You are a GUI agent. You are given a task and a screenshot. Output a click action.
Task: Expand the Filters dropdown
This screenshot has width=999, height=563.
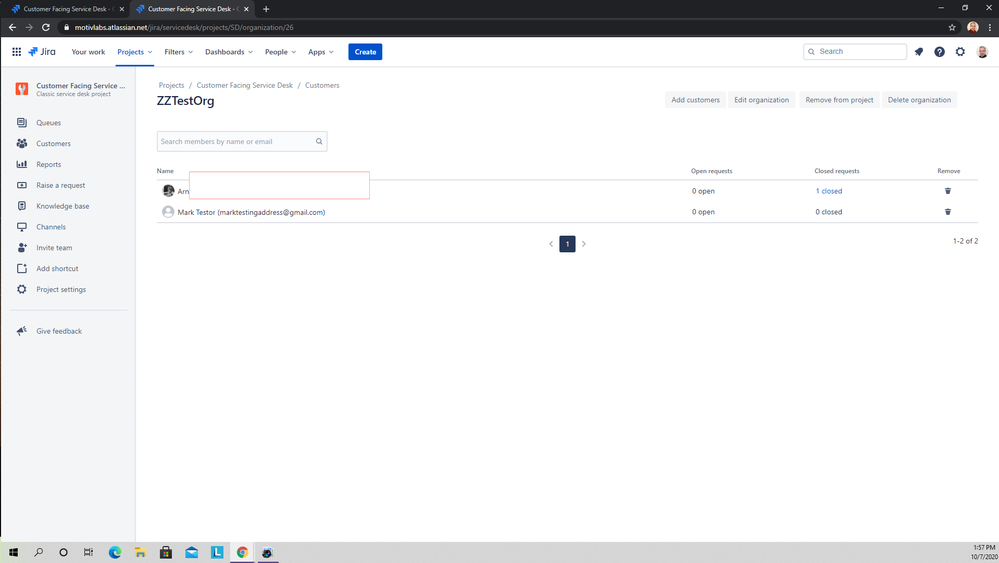[x=178, y=52]
